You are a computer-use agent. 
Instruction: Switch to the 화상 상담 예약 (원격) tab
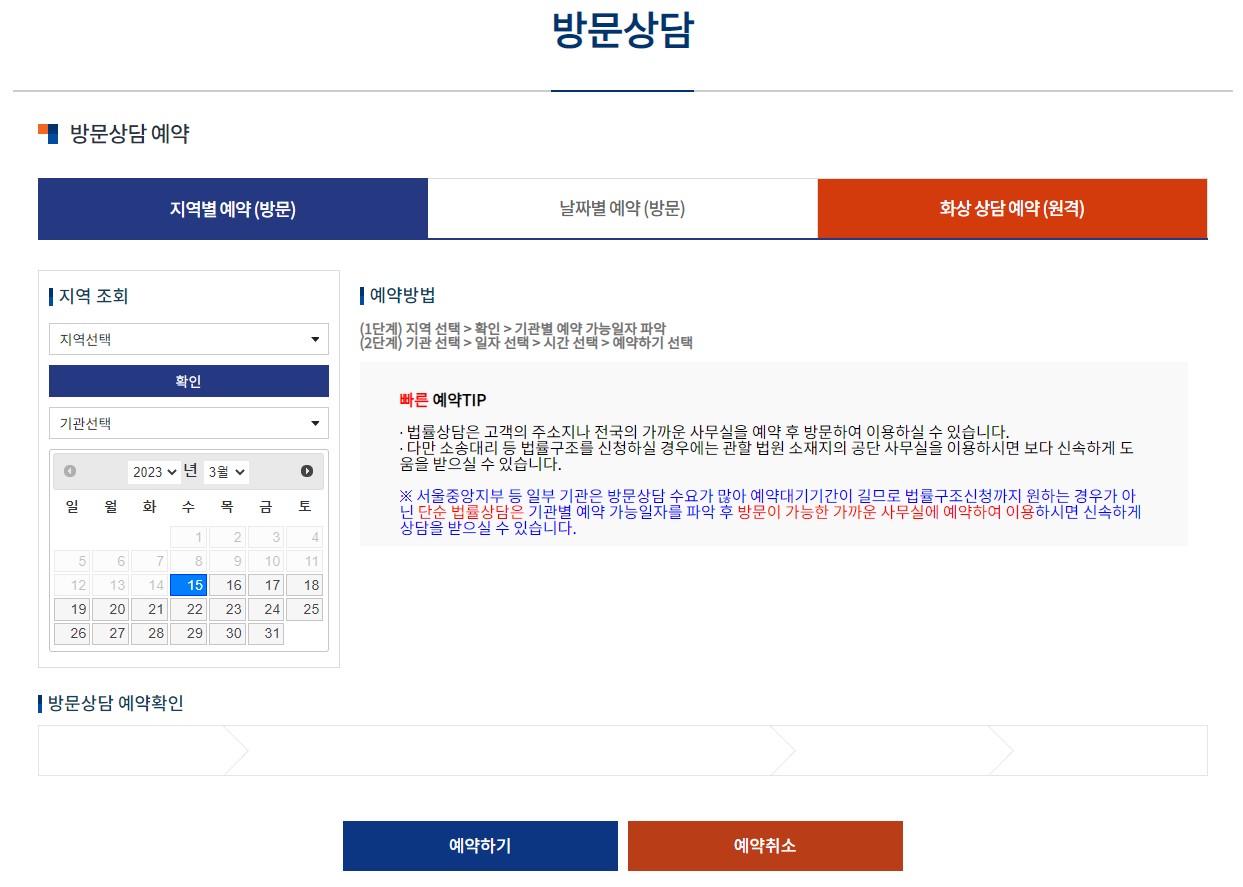coord(1012,208)
